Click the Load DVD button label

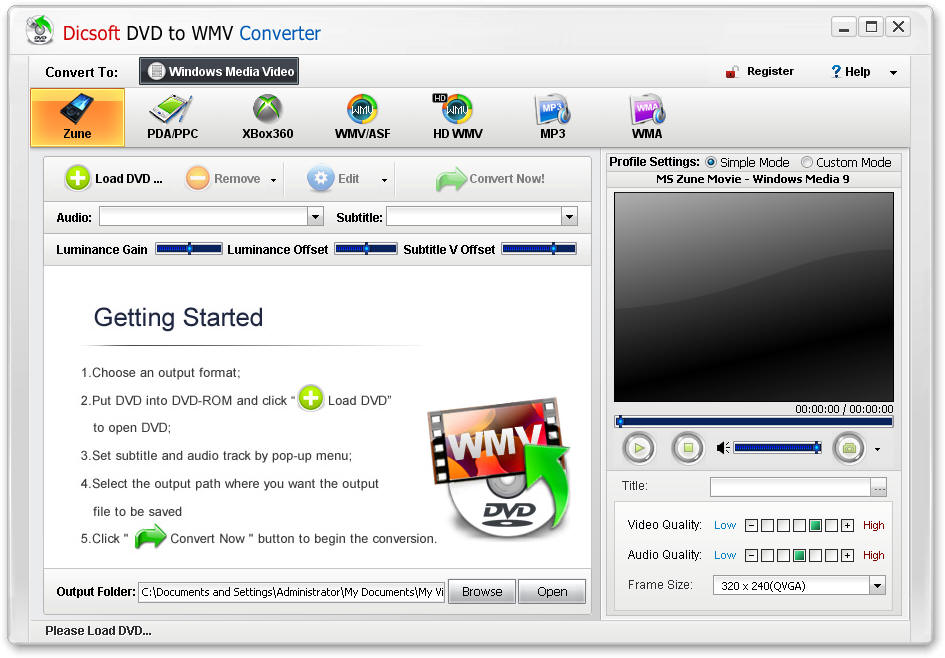click(128, 179)
